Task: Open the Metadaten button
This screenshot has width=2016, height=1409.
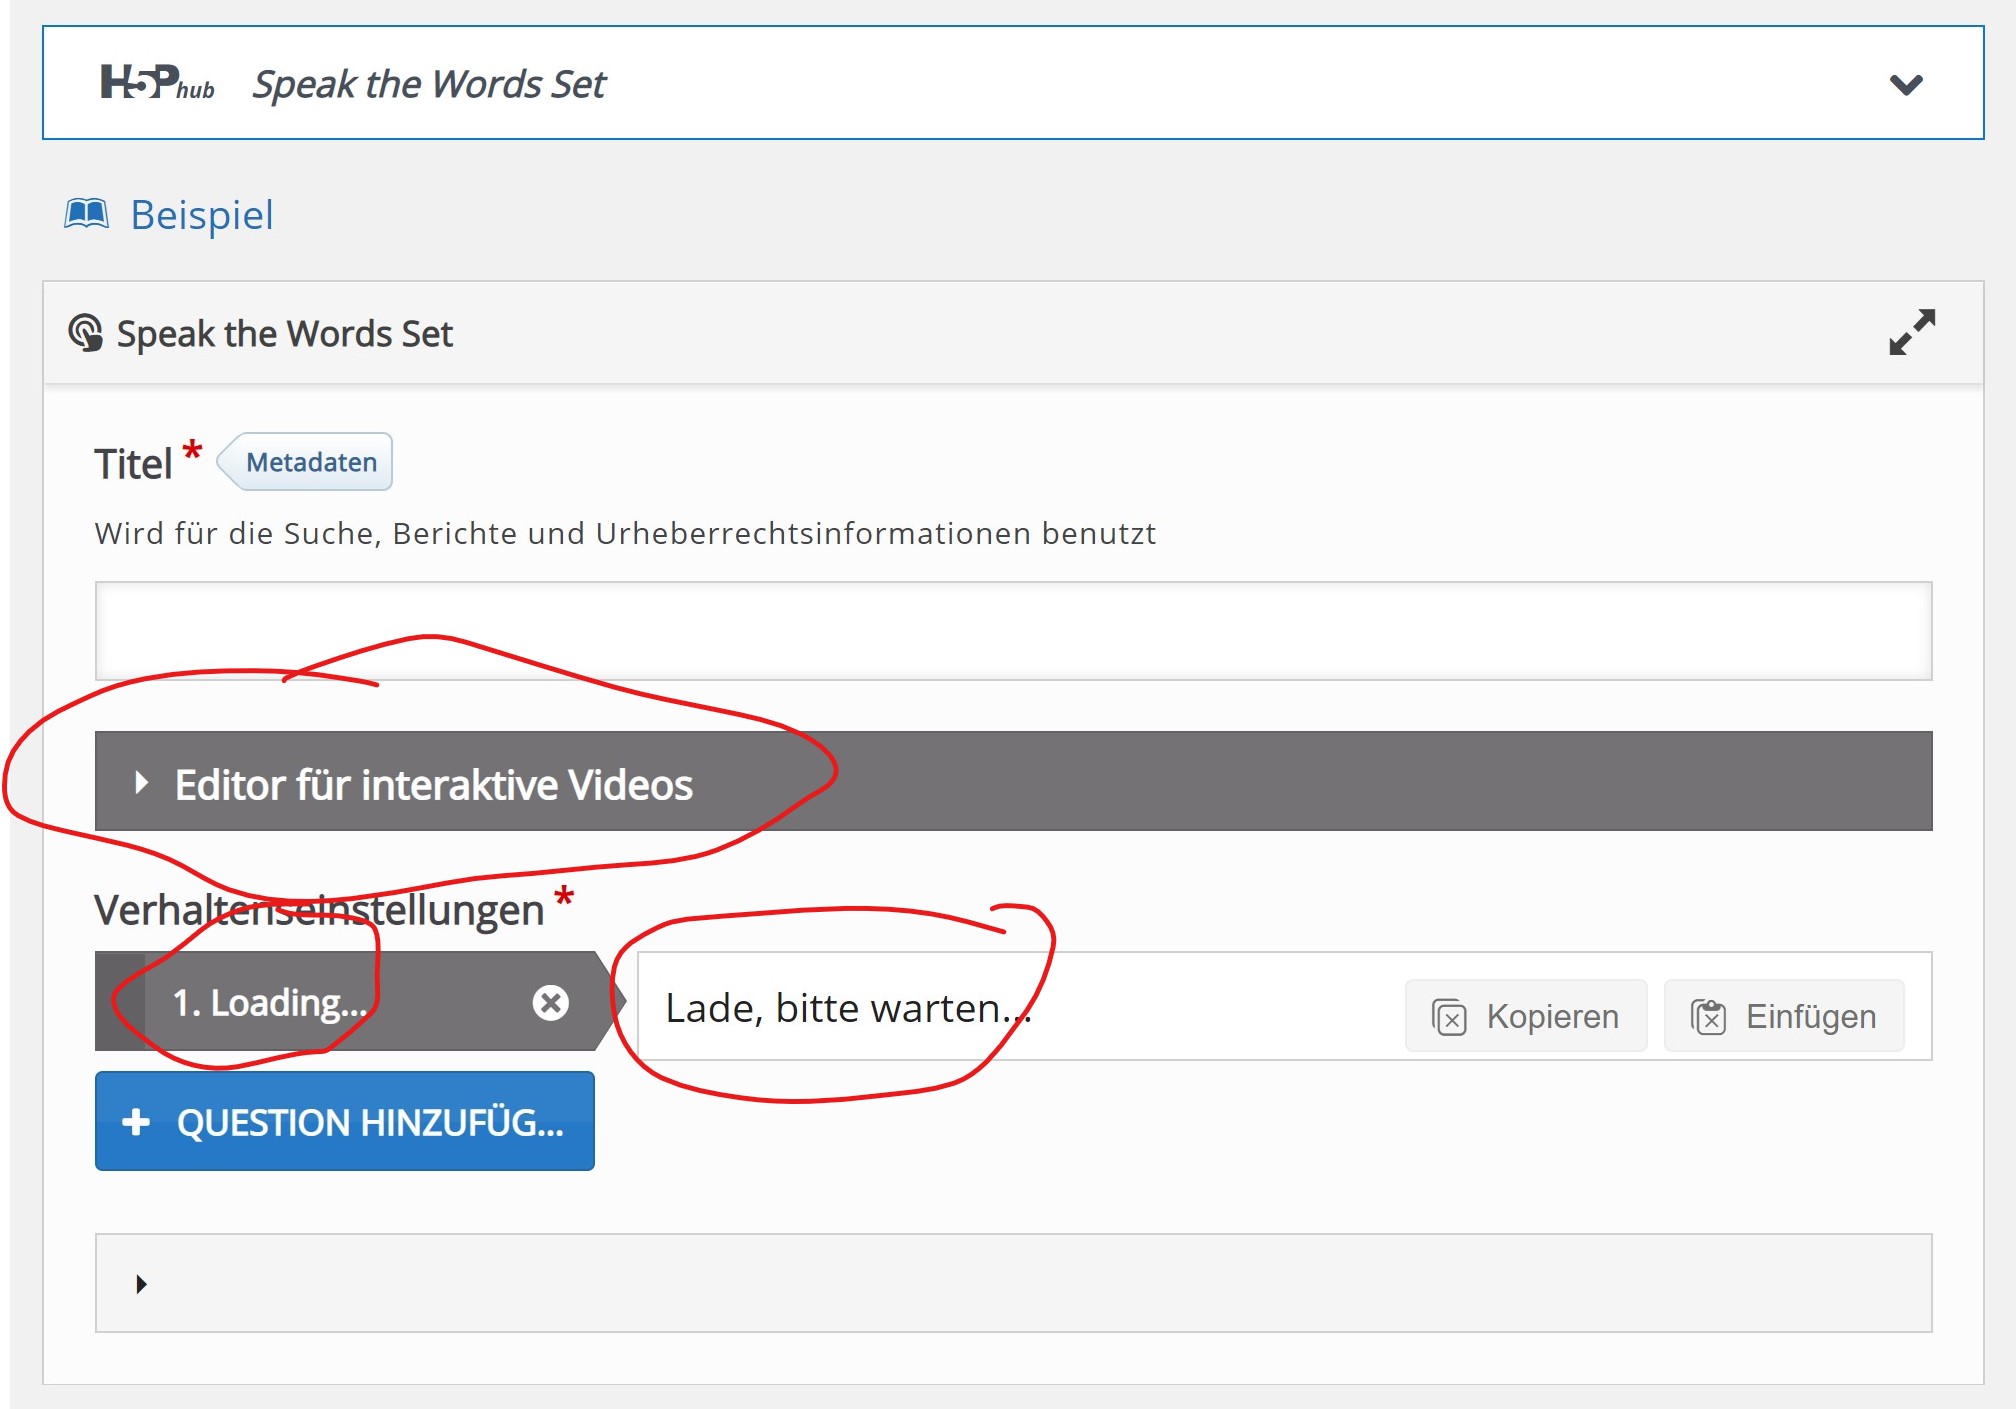Action: [304, 462]
